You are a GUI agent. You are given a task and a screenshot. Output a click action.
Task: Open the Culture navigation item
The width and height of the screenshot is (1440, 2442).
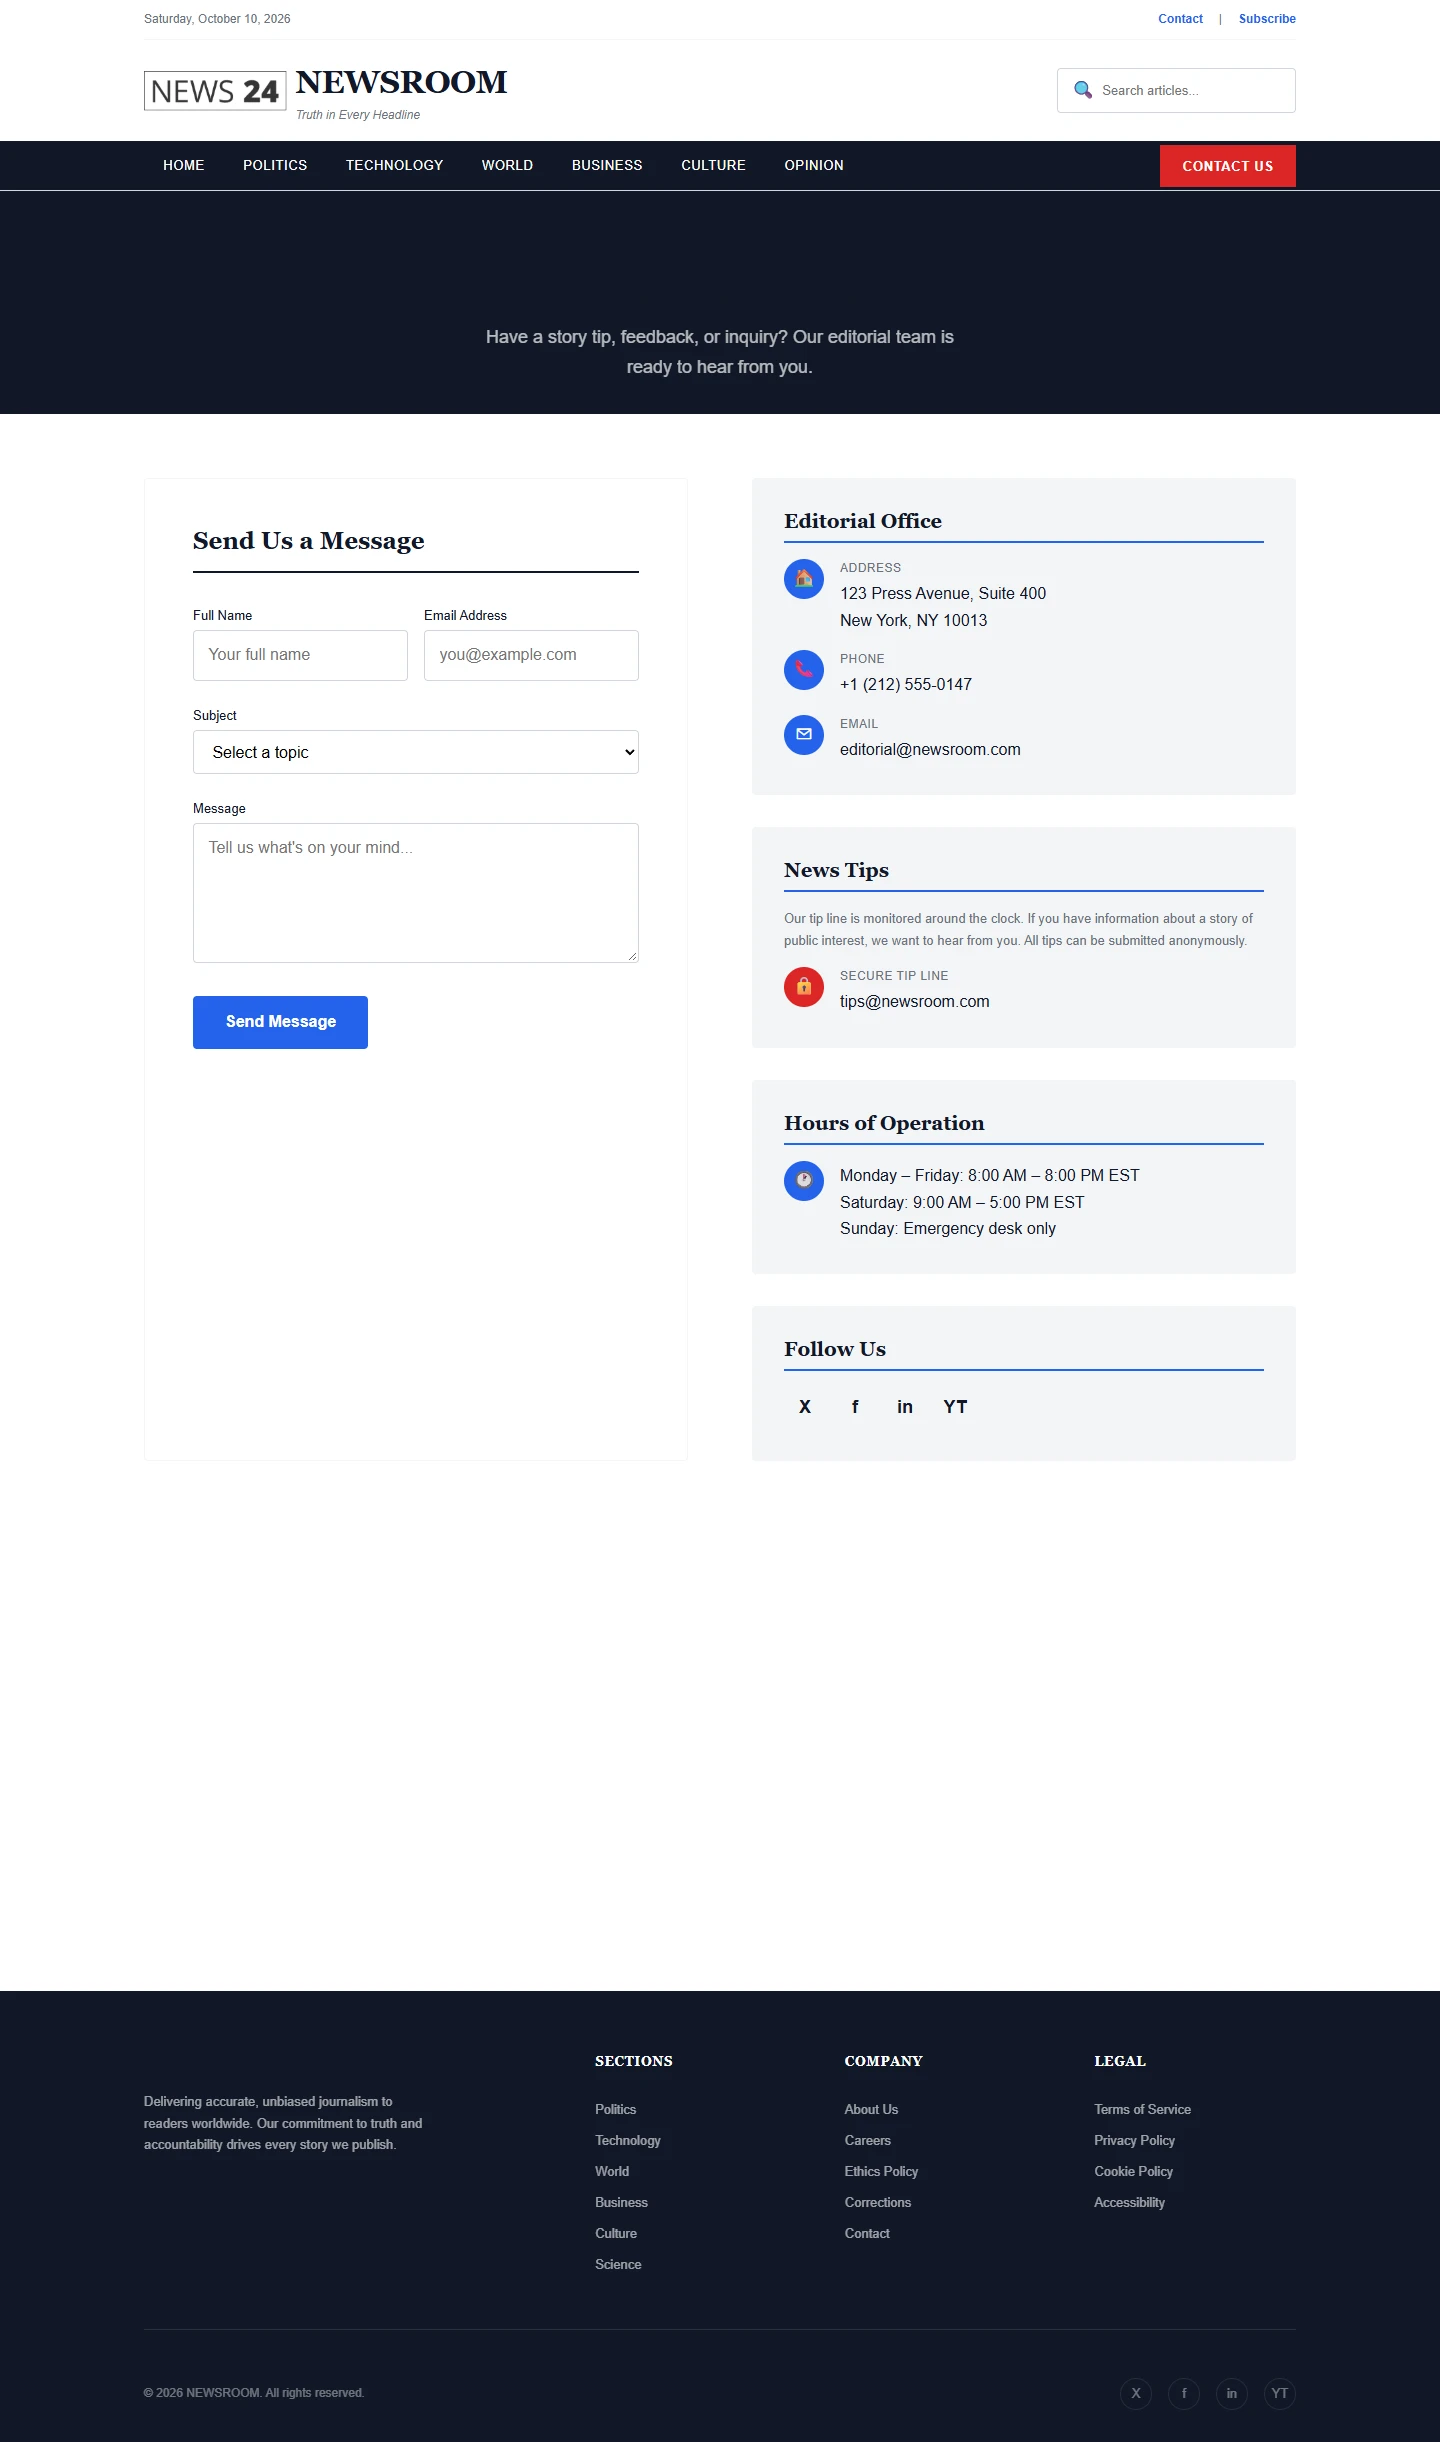(x=713, y=165)
